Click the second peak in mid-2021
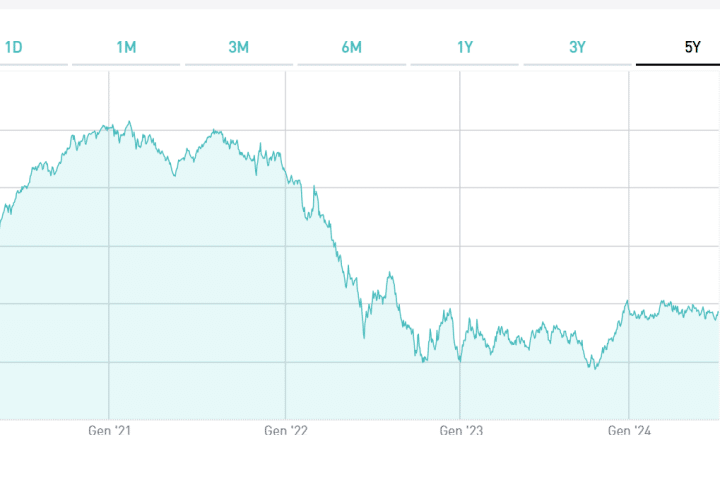 click(217, 130)
